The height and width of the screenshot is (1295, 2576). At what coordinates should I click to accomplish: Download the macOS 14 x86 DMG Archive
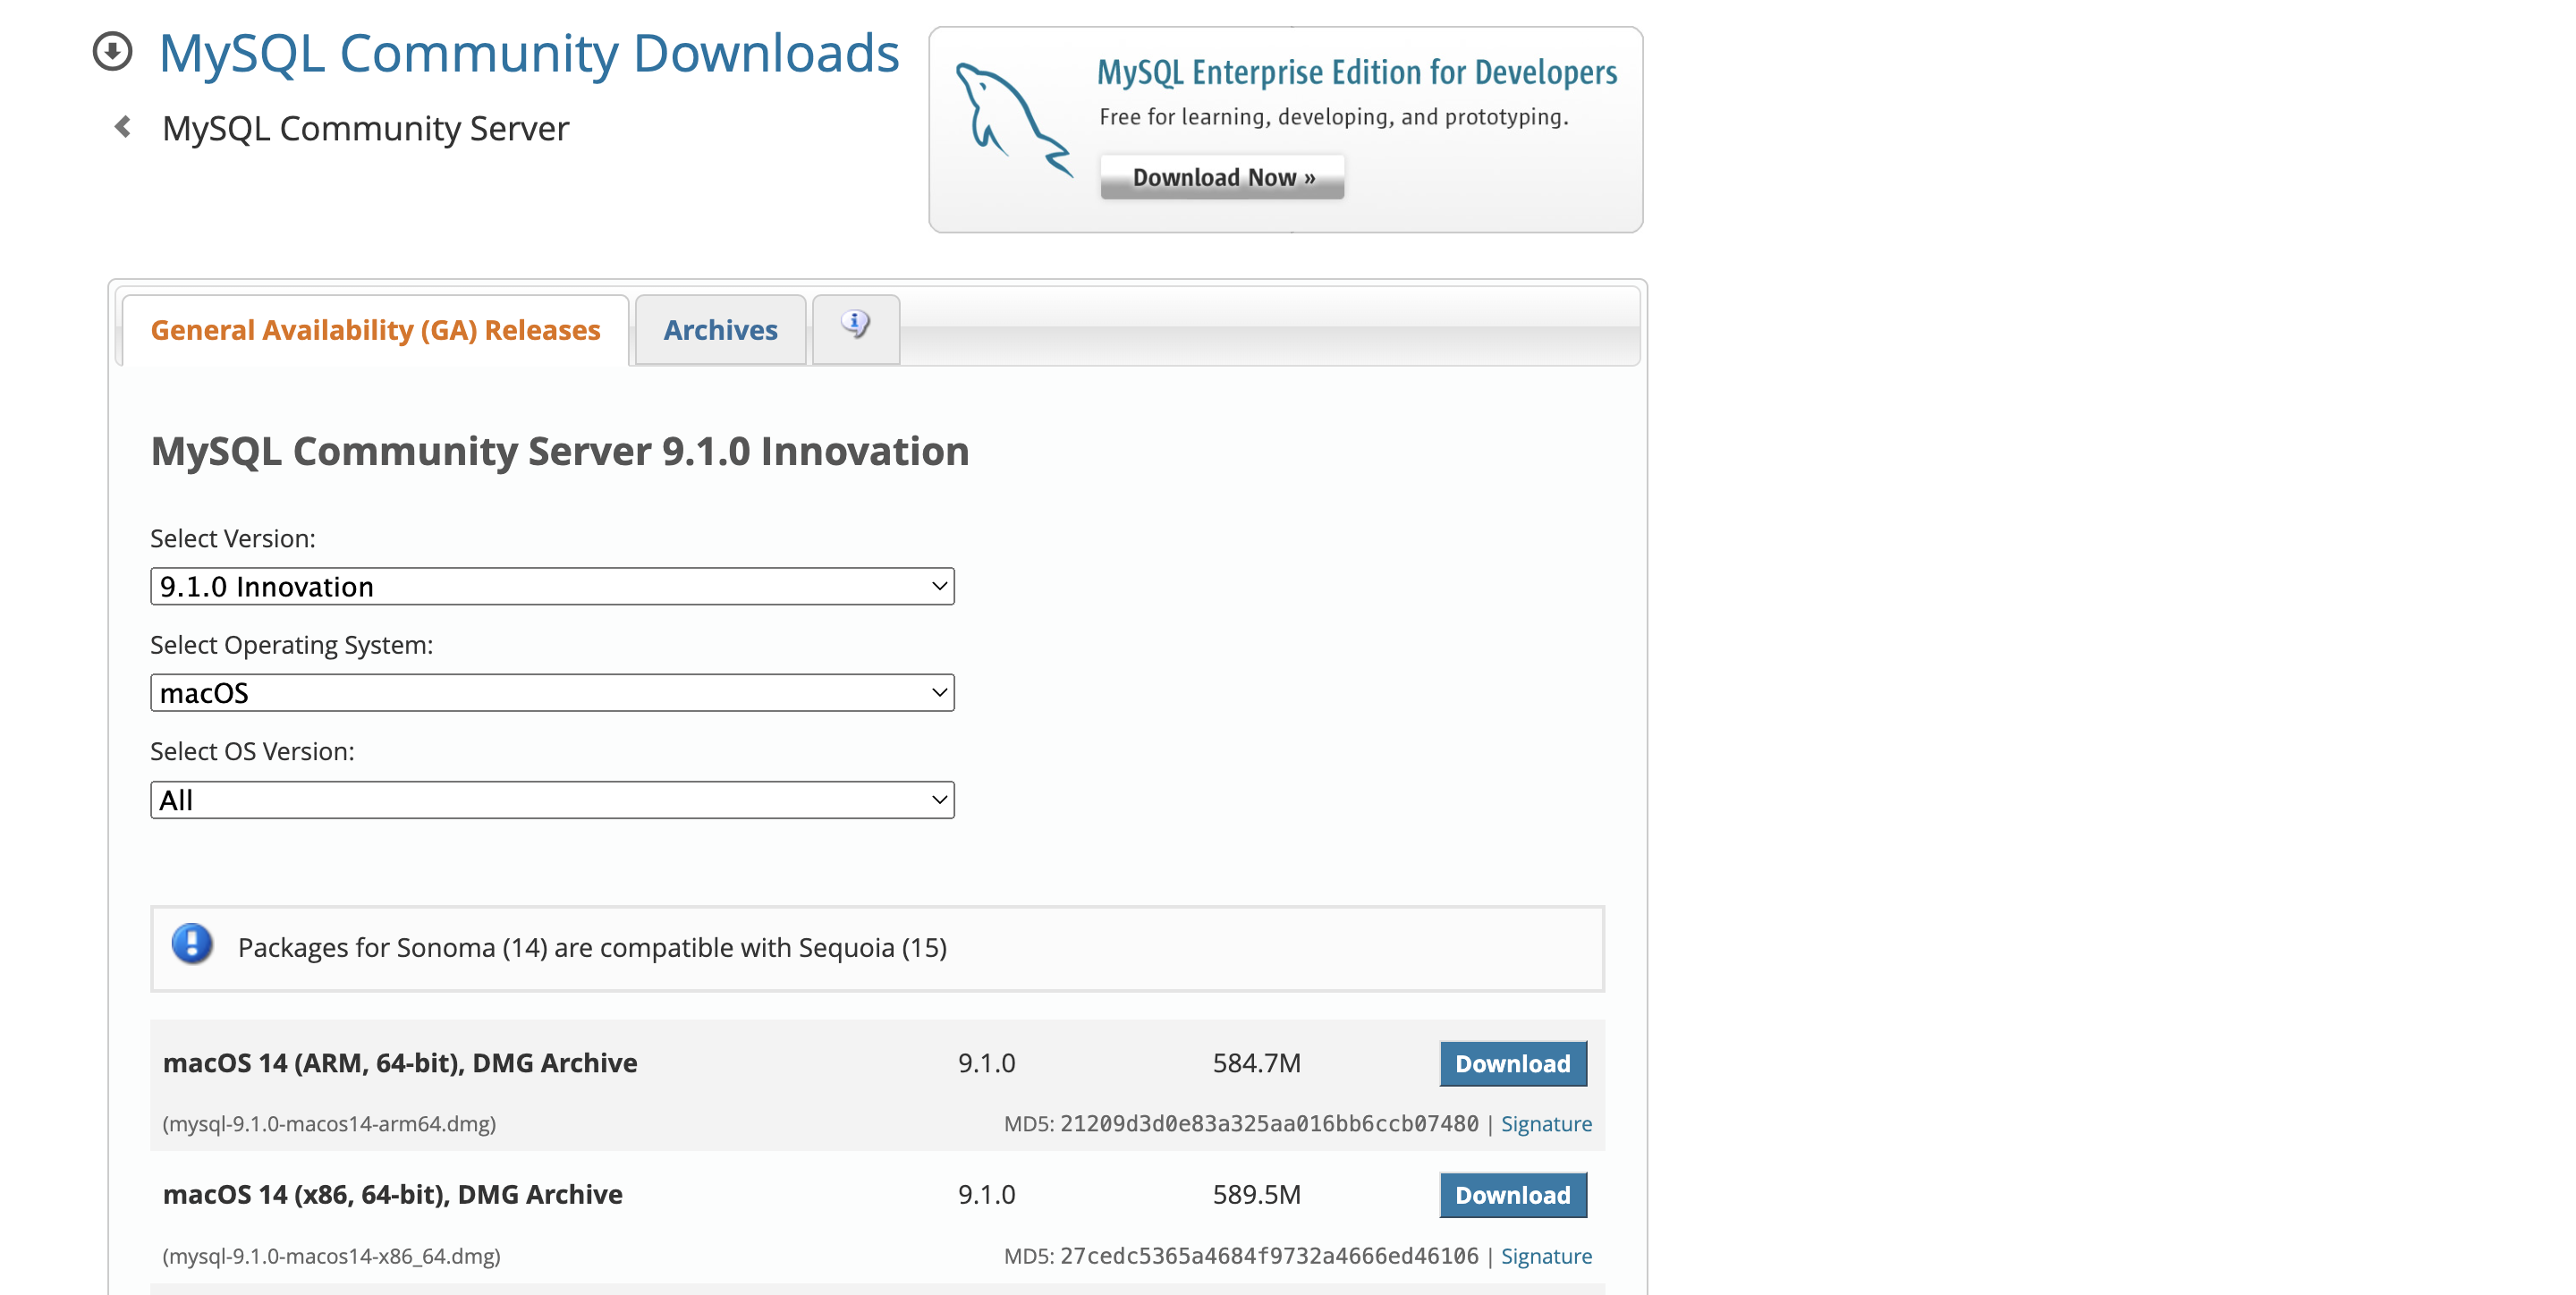tap(1512, 1195)
